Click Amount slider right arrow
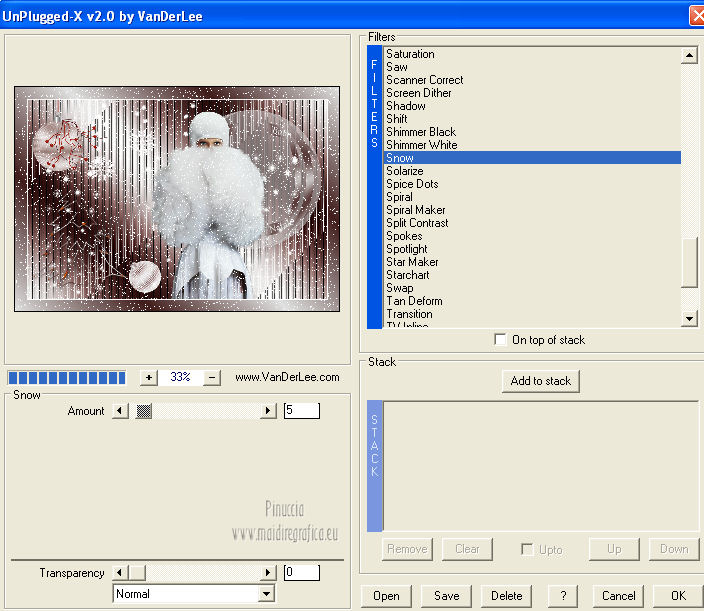704x611 pixels. (x=268, y=410)
